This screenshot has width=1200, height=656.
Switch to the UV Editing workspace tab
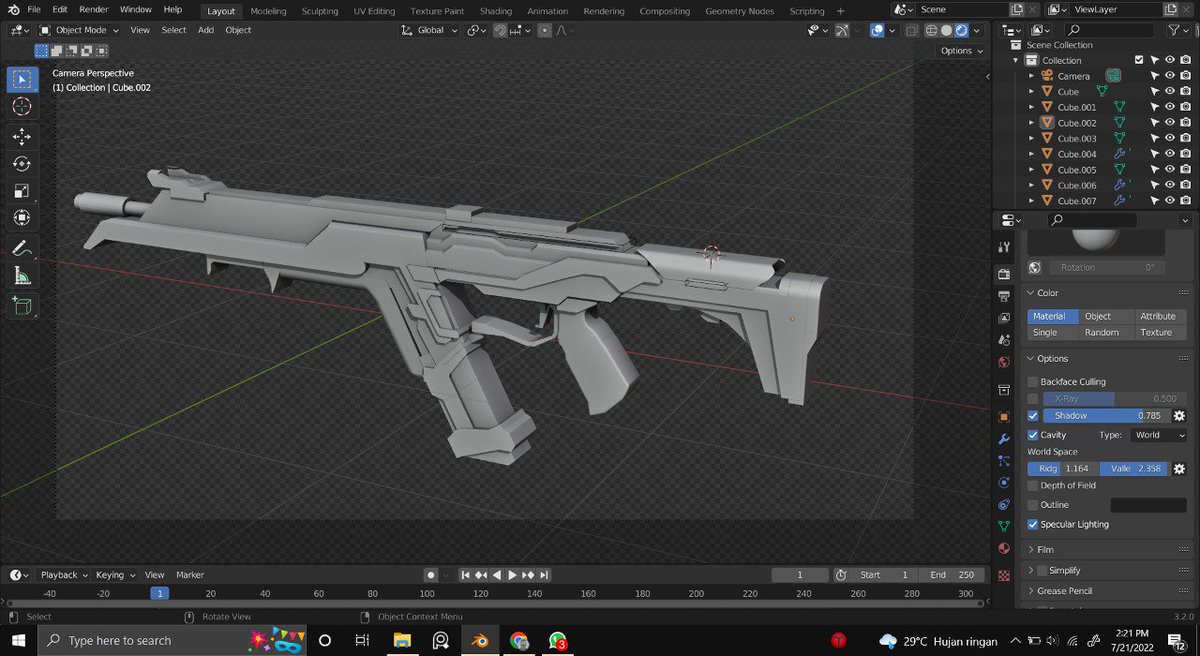pyautogui.click(x=374, y=11)
